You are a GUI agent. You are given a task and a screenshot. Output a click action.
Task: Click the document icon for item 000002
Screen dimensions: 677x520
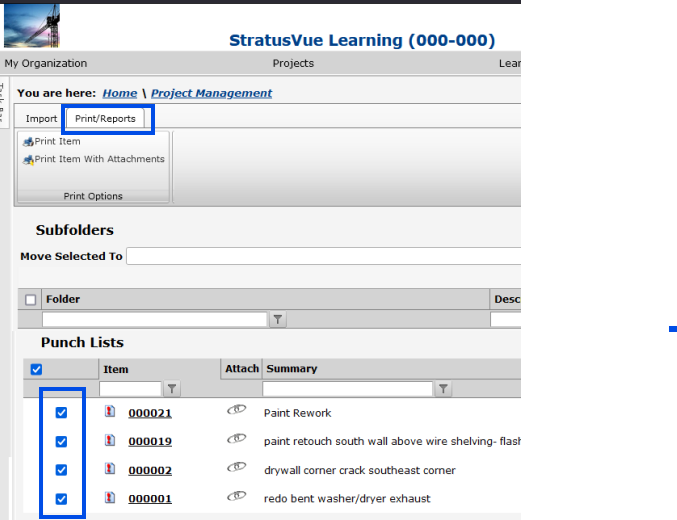tap(110, 469)
